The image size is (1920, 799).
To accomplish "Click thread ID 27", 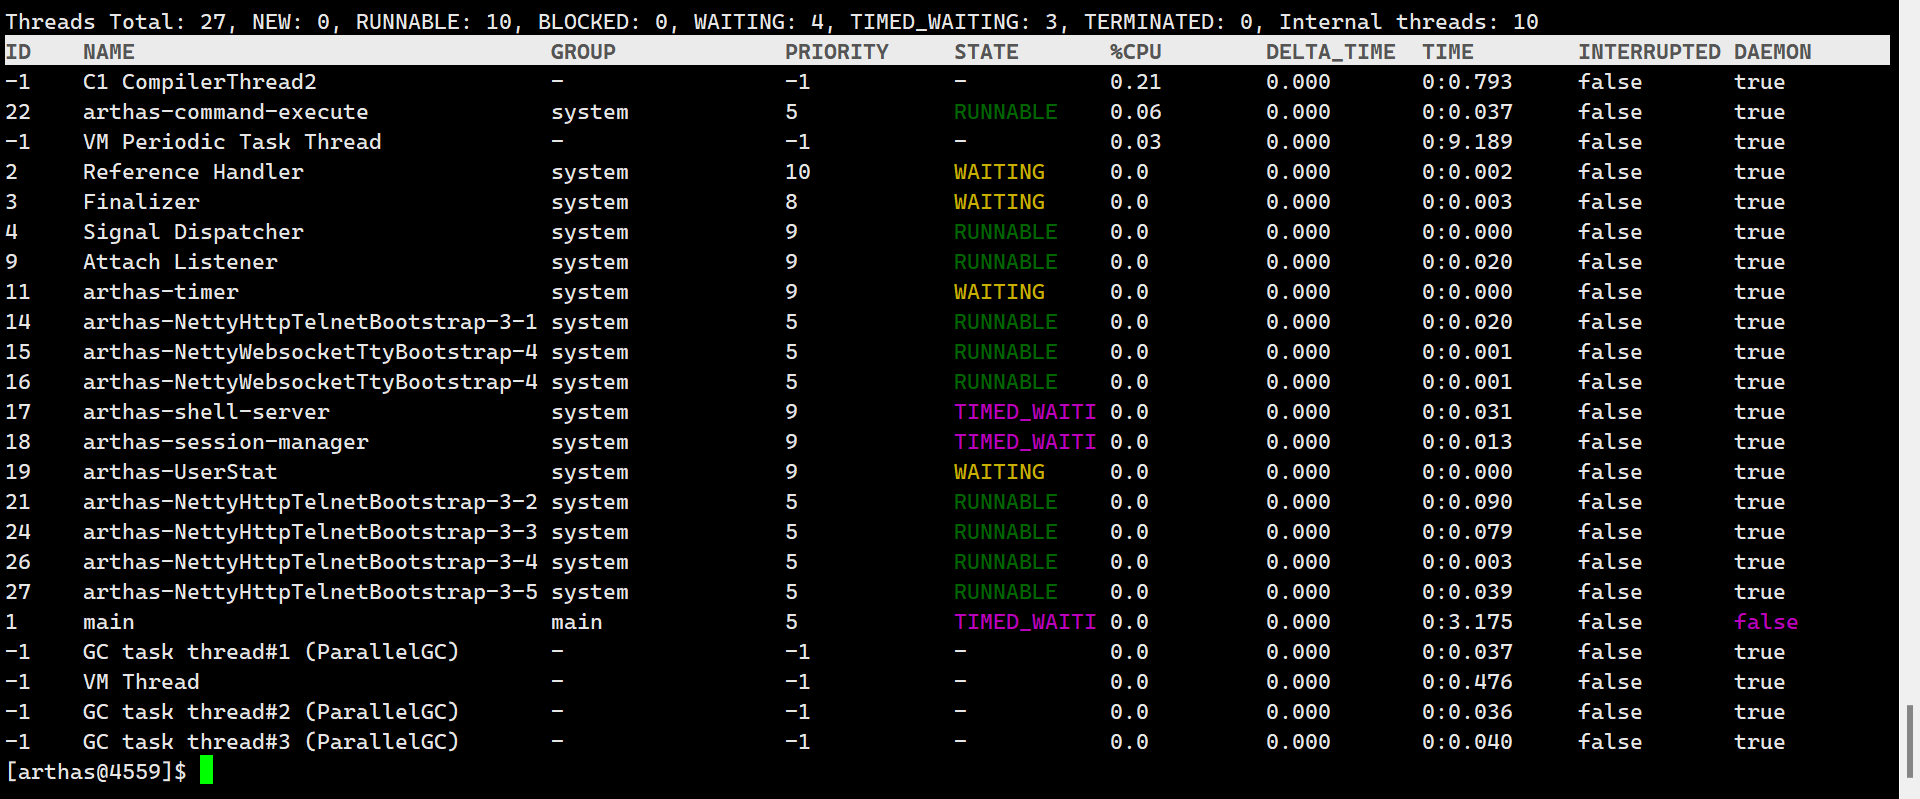I will tap(18, 592).
